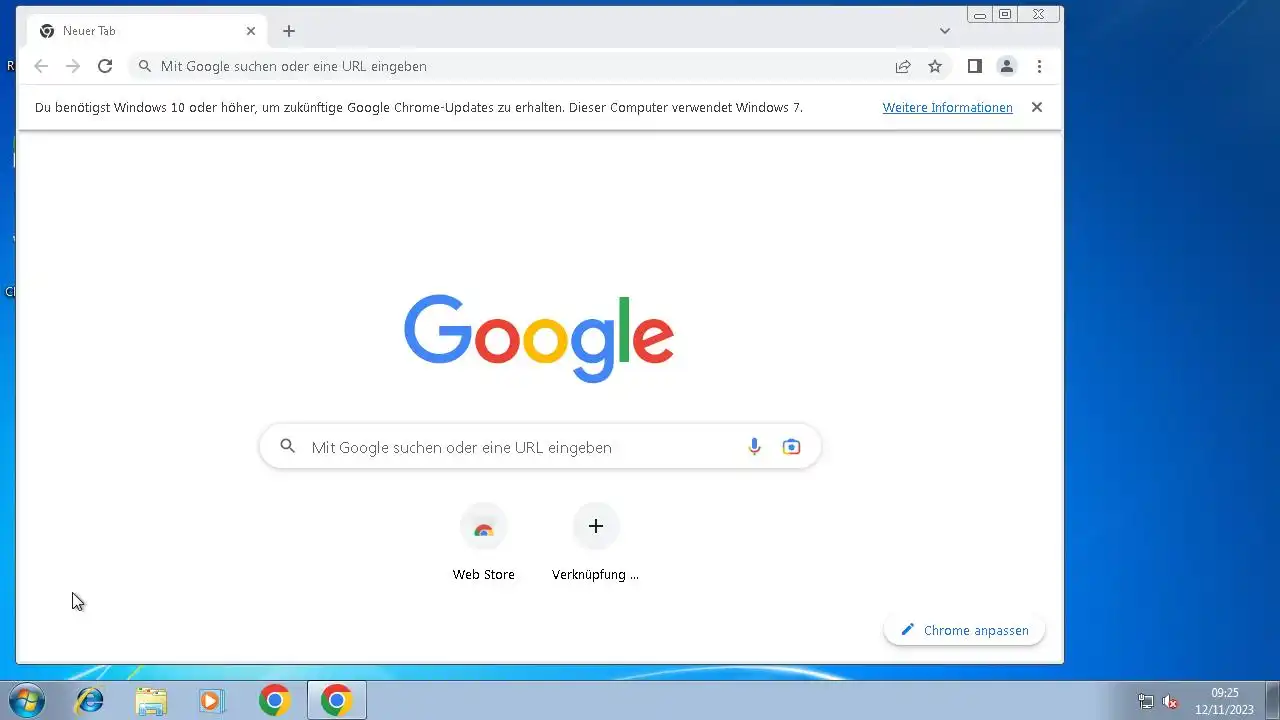Launch Windows Media Player from taskbar
Screen dimensions: 1280x720
coord(212,700)
